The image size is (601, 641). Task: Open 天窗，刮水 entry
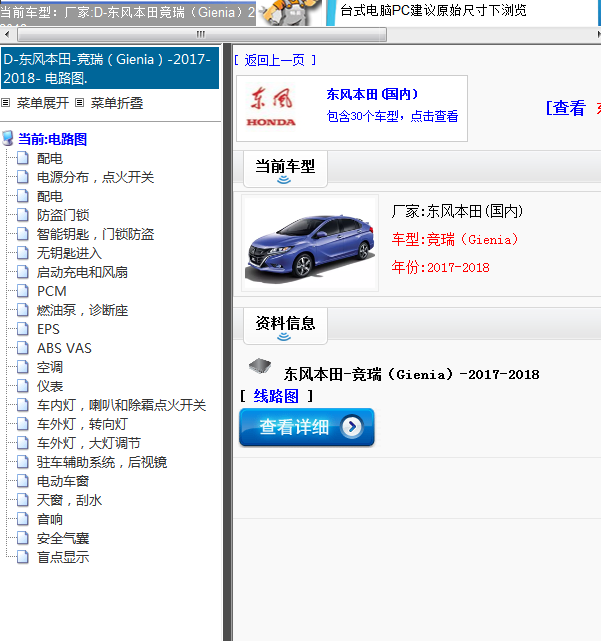(x=70, y=500)
